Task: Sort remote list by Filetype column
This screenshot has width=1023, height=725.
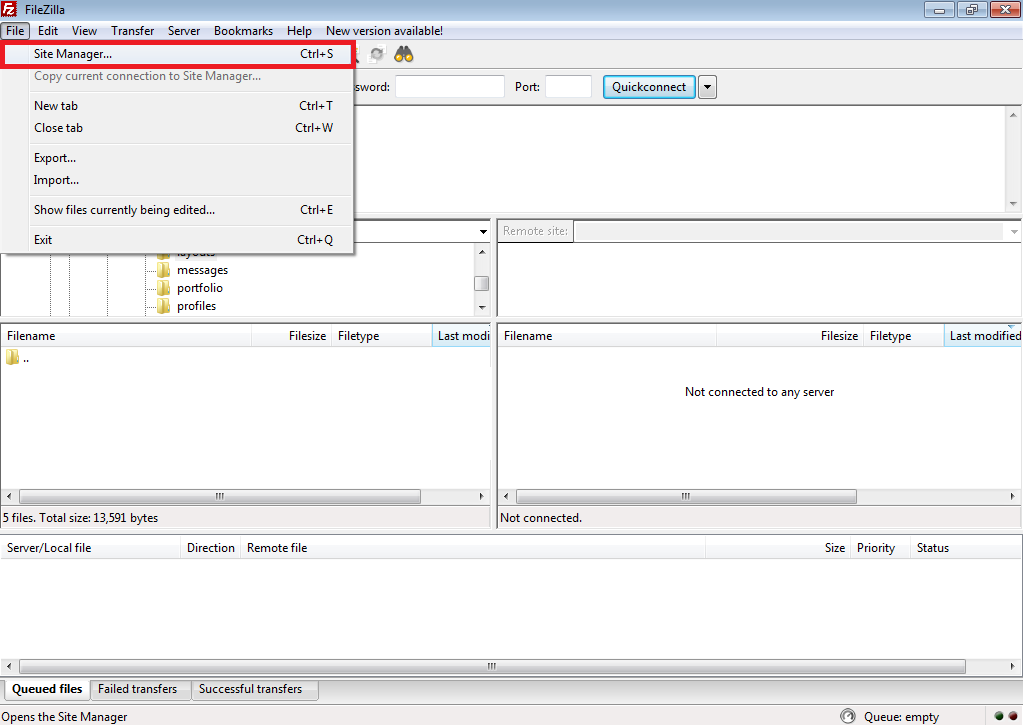Action: [x=904, y=336]
